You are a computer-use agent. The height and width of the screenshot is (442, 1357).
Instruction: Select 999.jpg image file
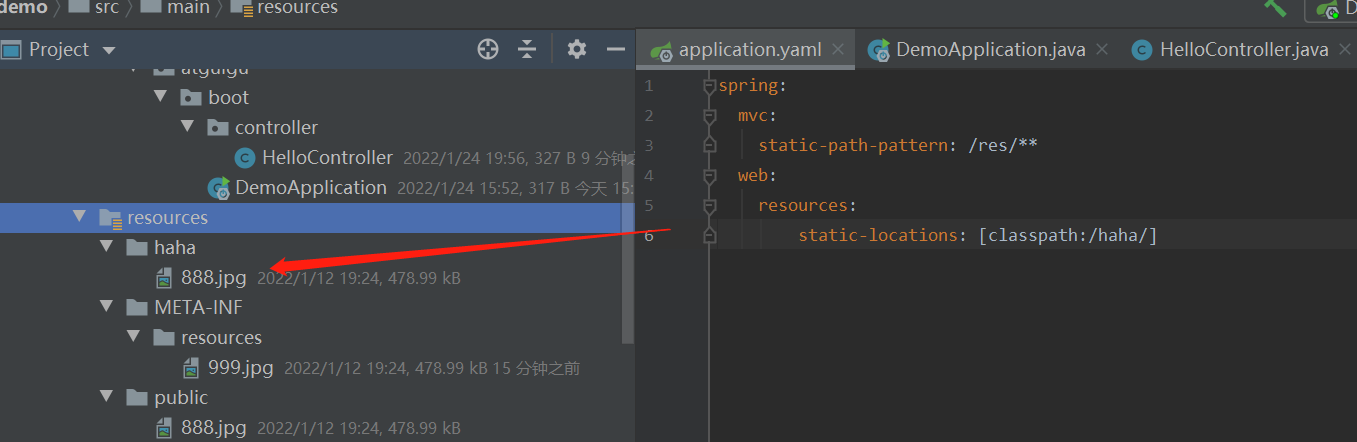coord(240,367)
